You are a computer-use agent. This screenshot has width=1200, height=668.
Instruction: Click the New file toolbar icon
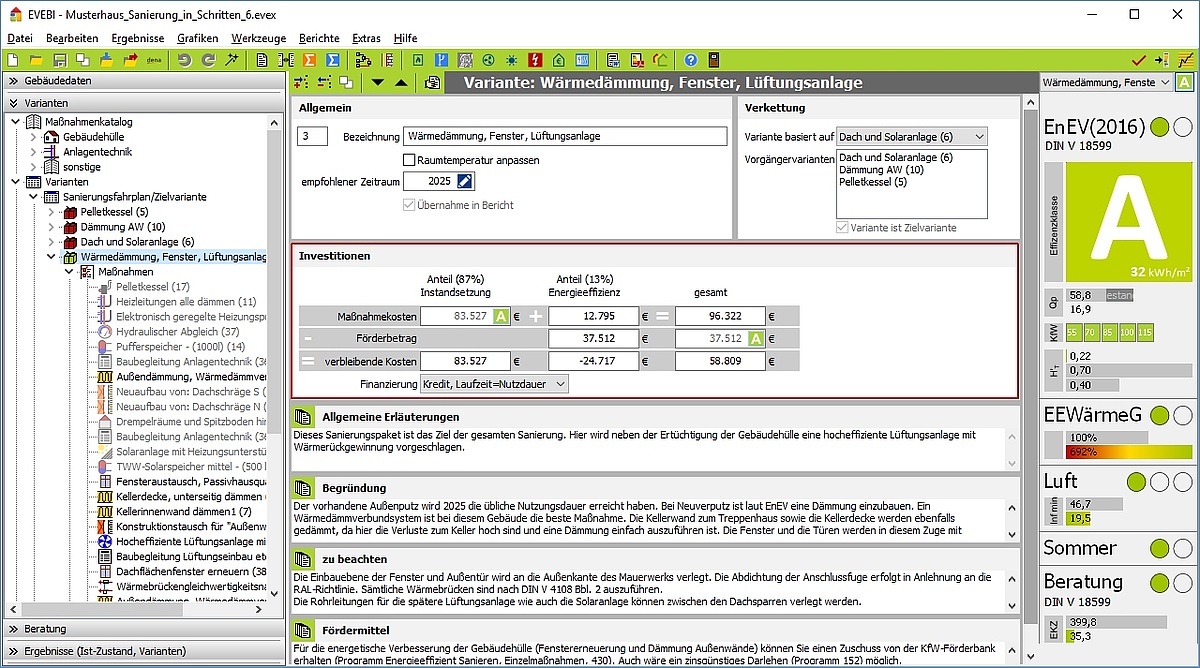coord(13,60)
